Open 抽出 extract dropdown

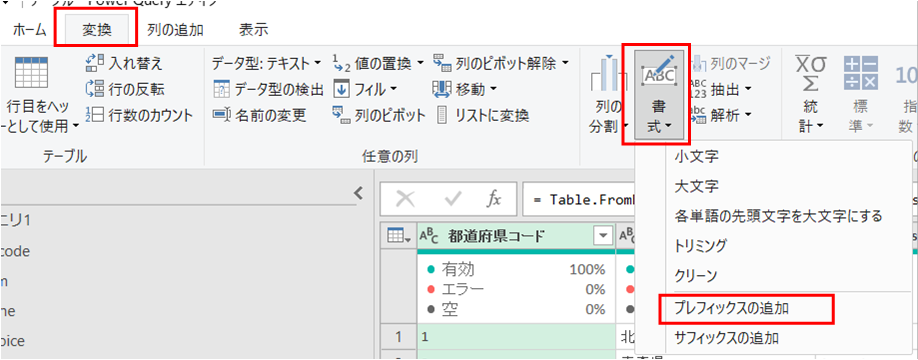coord(749,90)
